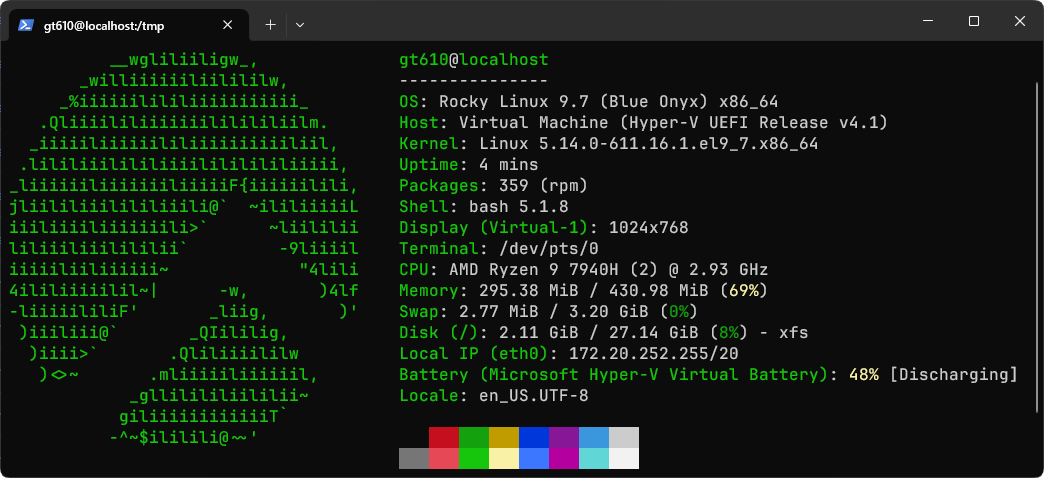Click the Battery status "48% [Discharging]"
Viewport: 1044px width, 478px height.
933,375
